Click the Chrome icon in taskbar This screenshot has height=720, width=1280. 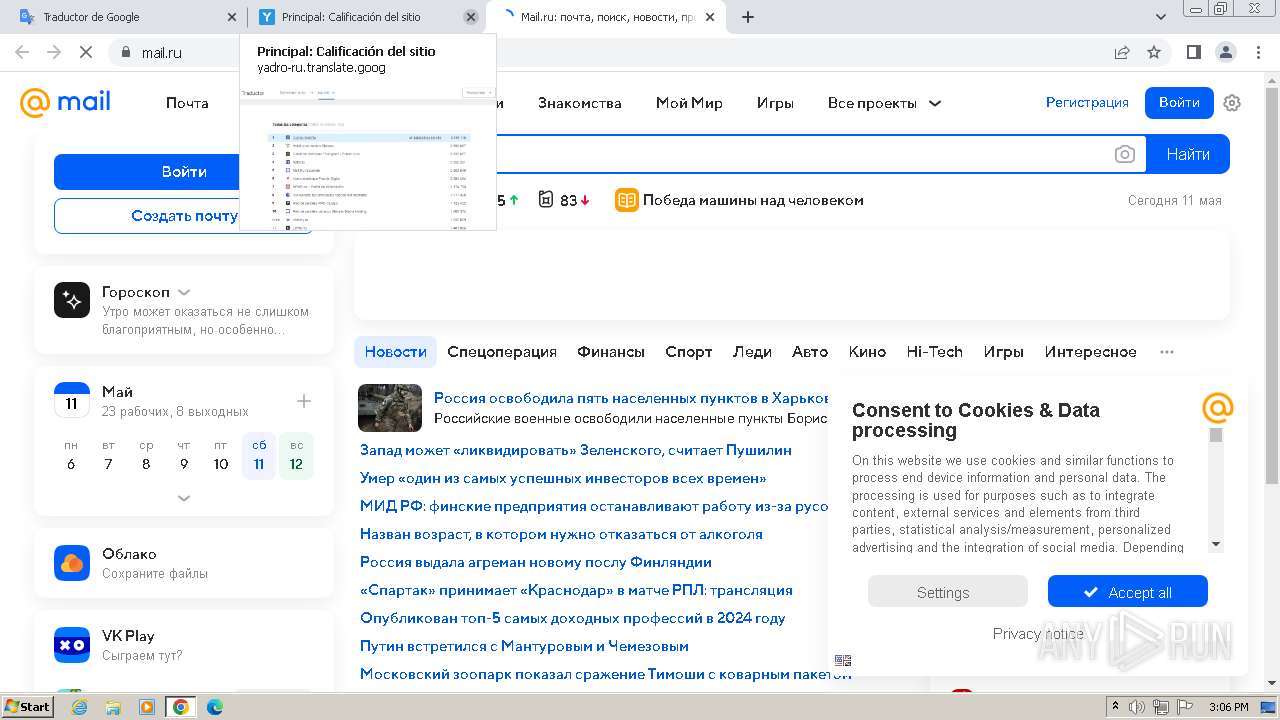(180, 707)
